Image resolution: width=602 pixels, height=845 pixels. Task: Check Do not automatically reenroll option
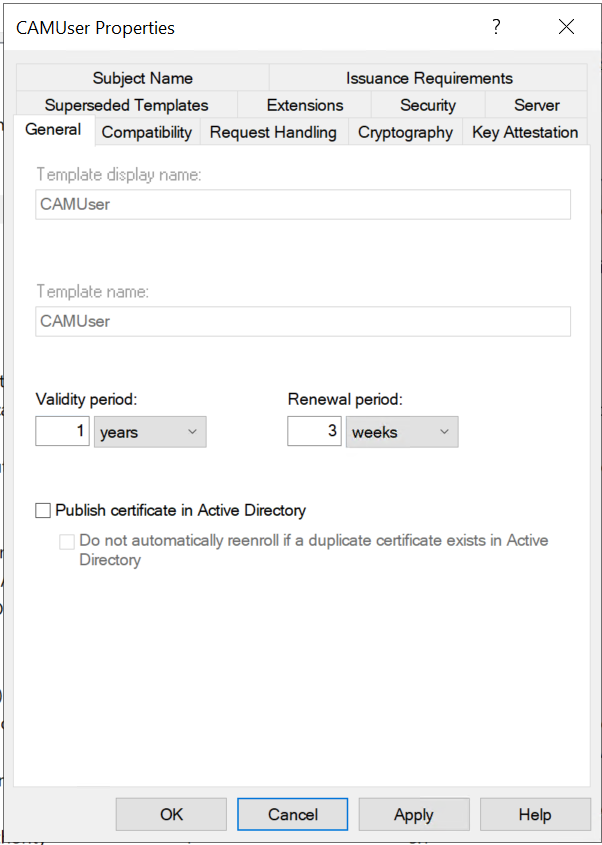point(67,541)
